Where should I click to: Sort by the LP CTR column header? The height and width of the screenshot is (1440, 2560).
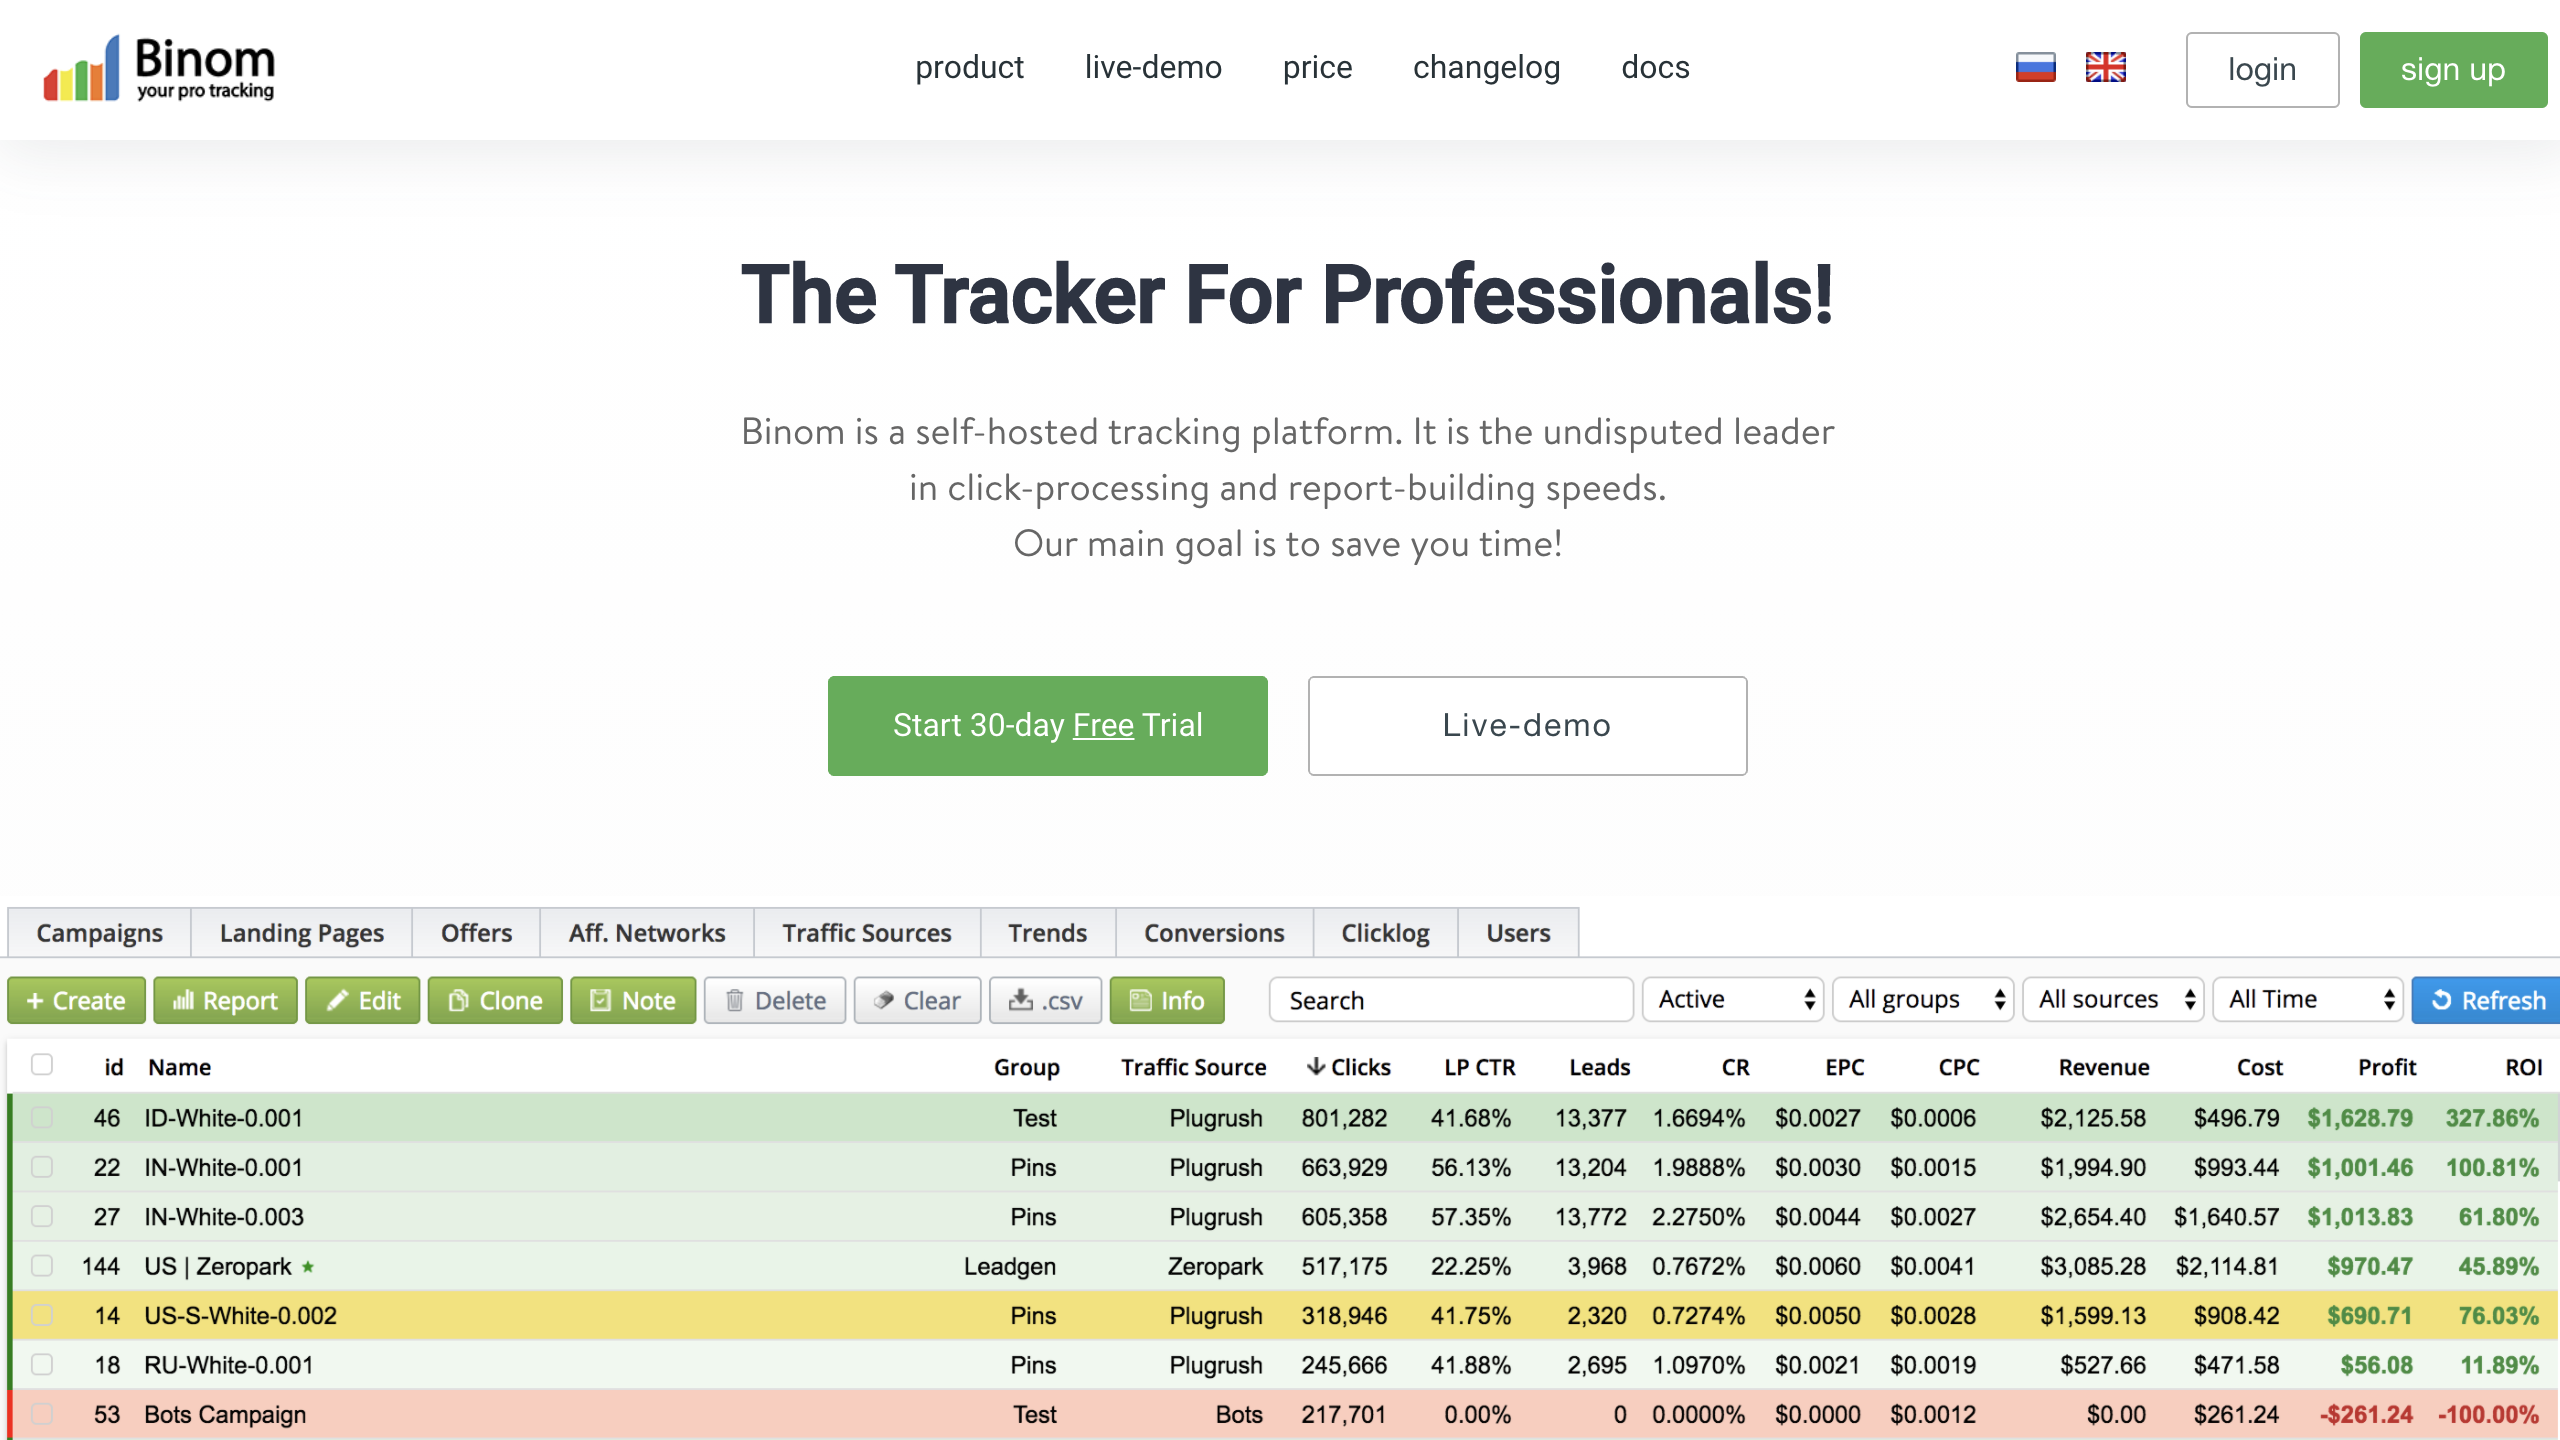pyautogui.click(x=1479, y=1067)
